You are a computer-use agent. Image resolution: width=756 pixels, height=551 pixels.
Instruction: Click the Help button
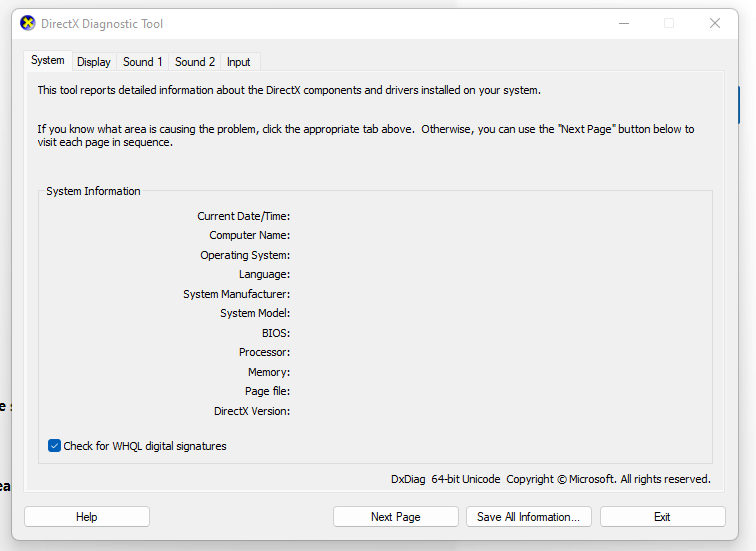87,517
